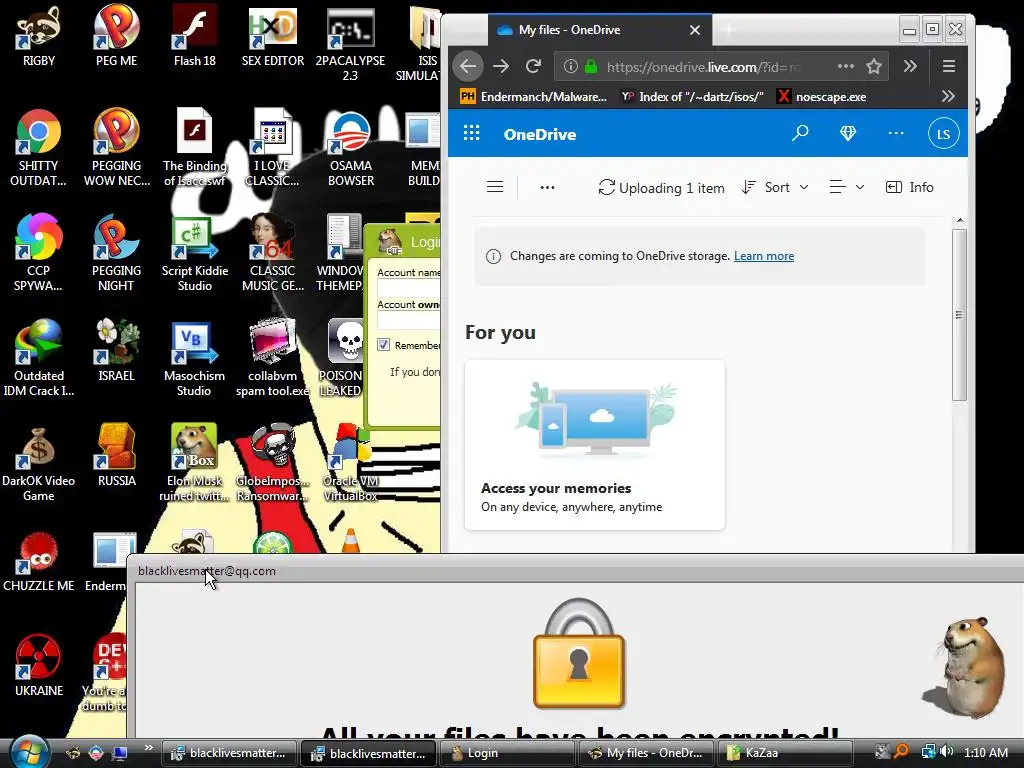Launch Script Kiddie Studio shortcut
The height and width of the screenshot is (768, 1024).
point(195,253)
